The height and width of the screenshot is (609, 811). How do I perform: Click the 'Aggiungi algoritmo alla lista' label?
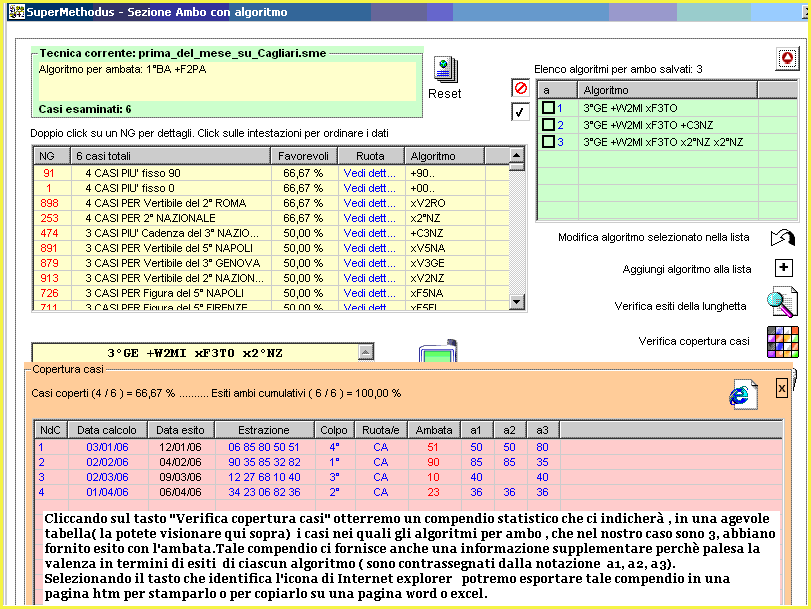[687, 269]
